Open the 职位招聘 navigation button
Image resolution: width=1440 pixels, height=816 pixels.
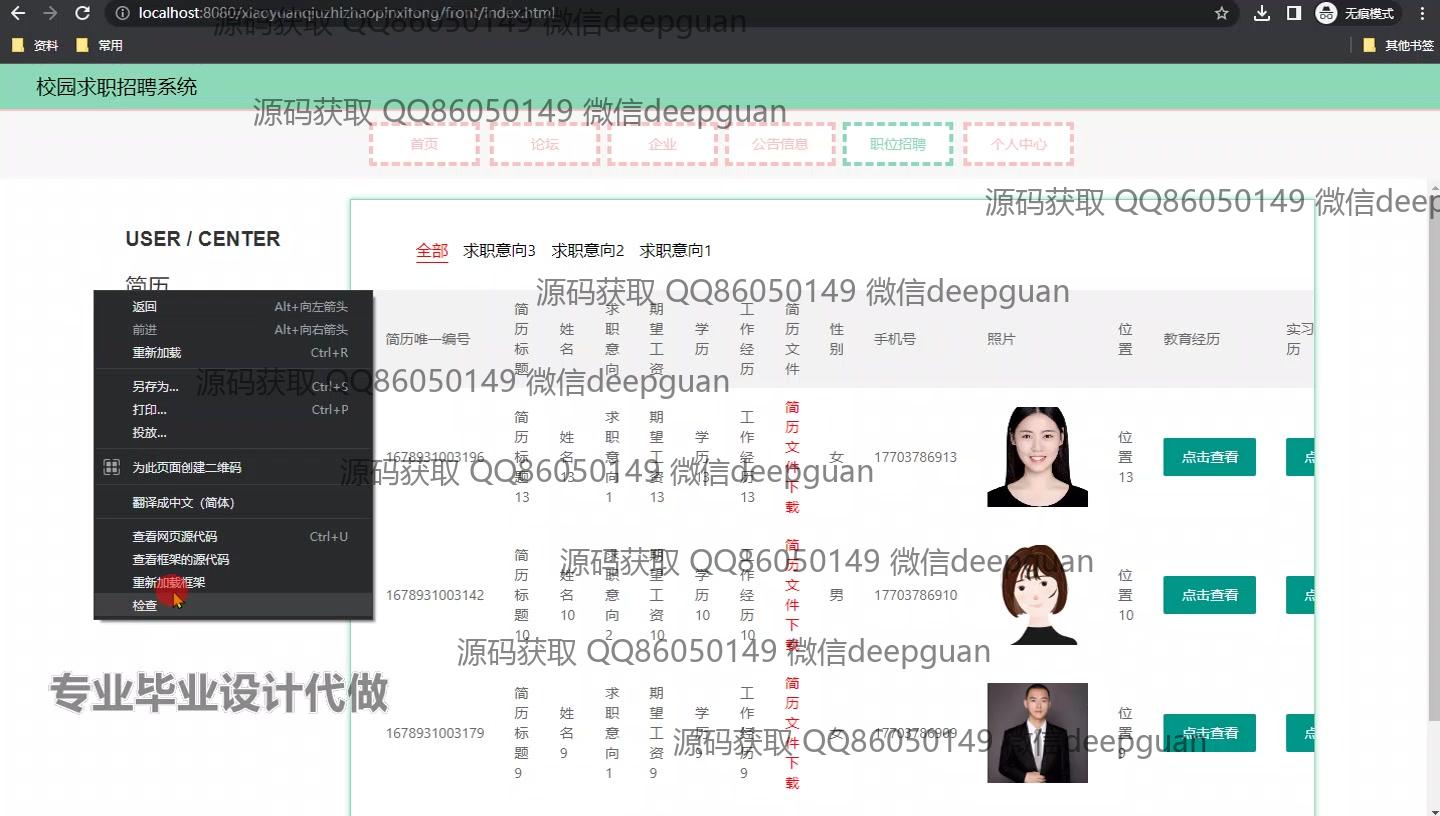pyautogui.click(x=897, y=144)
